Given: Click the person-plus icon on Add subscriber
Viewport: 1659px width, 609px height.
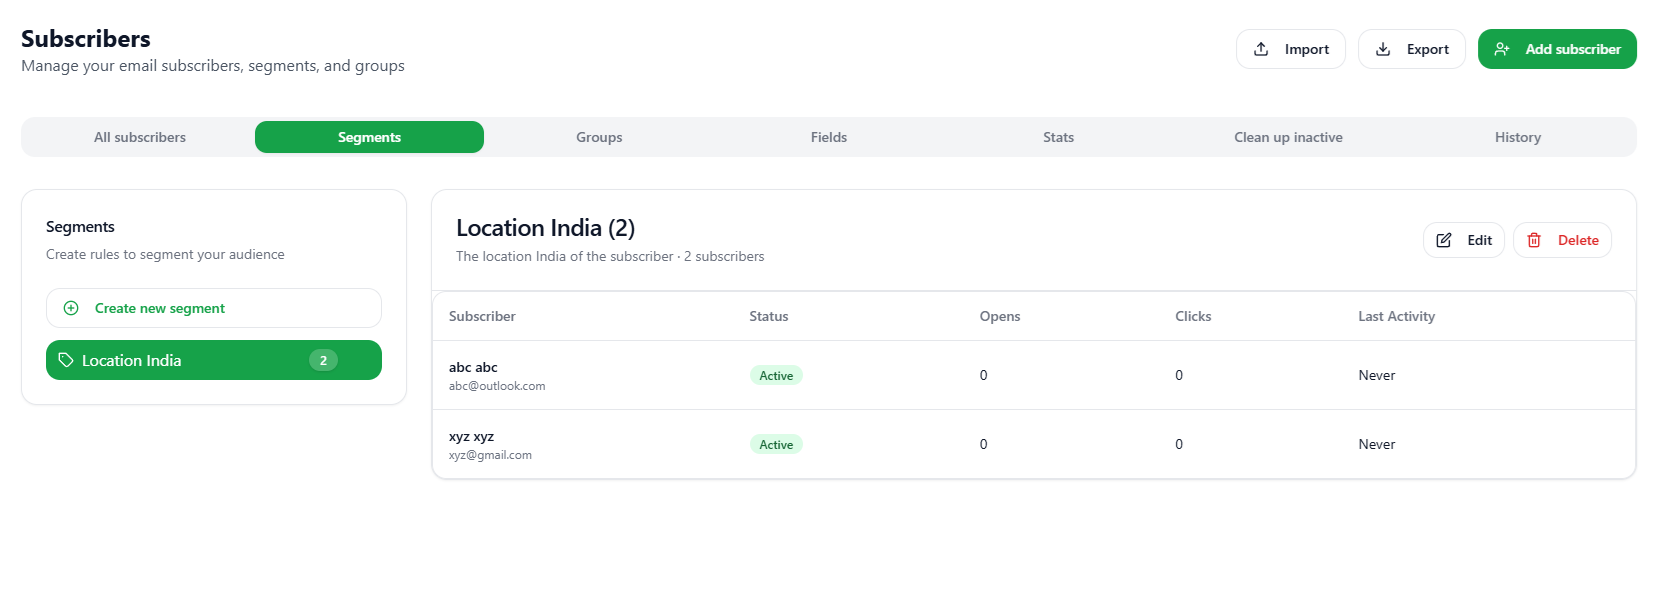Looking at the screenshot, I should point(1501,49).
